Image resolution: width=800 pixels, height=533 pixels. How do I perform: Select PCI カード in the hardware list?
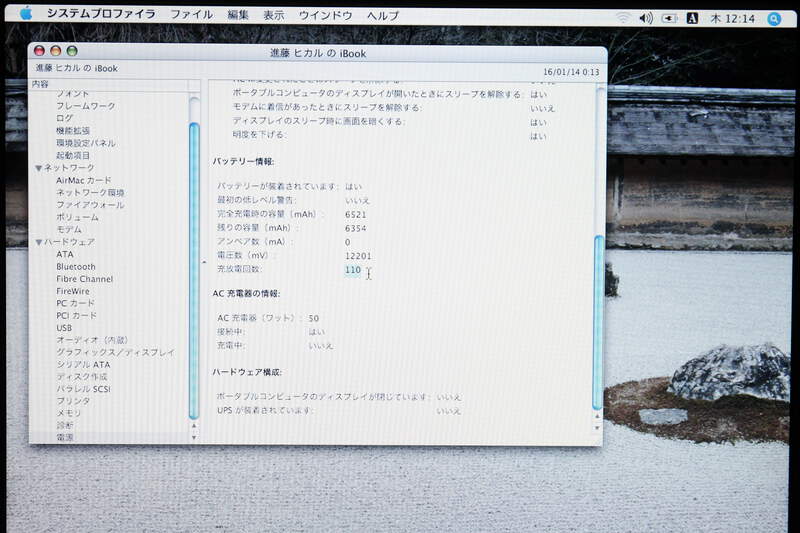click(x=77, y=315)
